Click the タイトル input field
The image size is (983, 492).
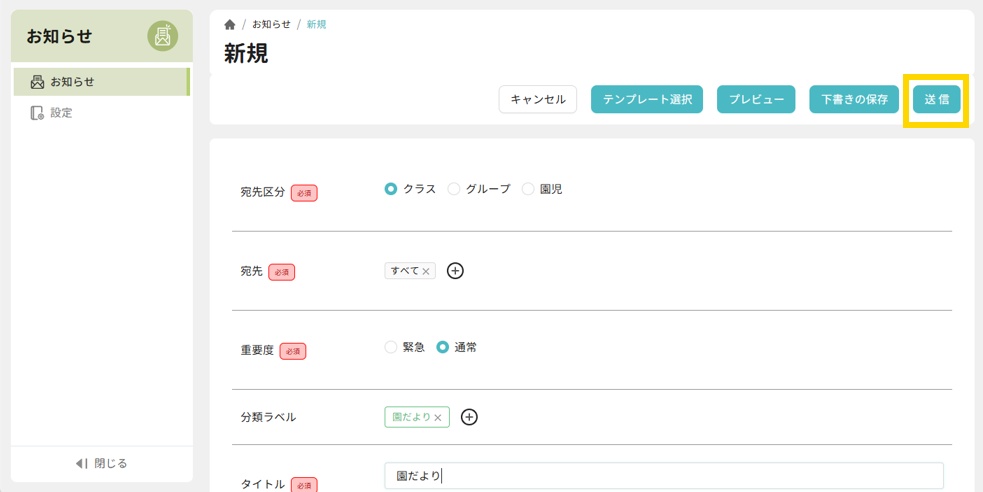pos(663,476)
